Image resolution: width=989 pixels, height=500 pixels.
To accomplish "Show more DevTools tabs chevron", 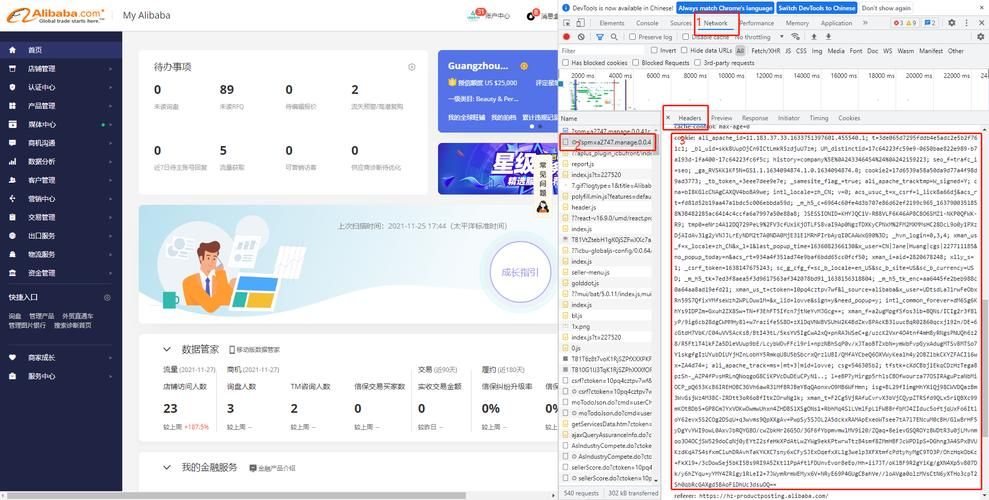I will [x=865, y=23].
